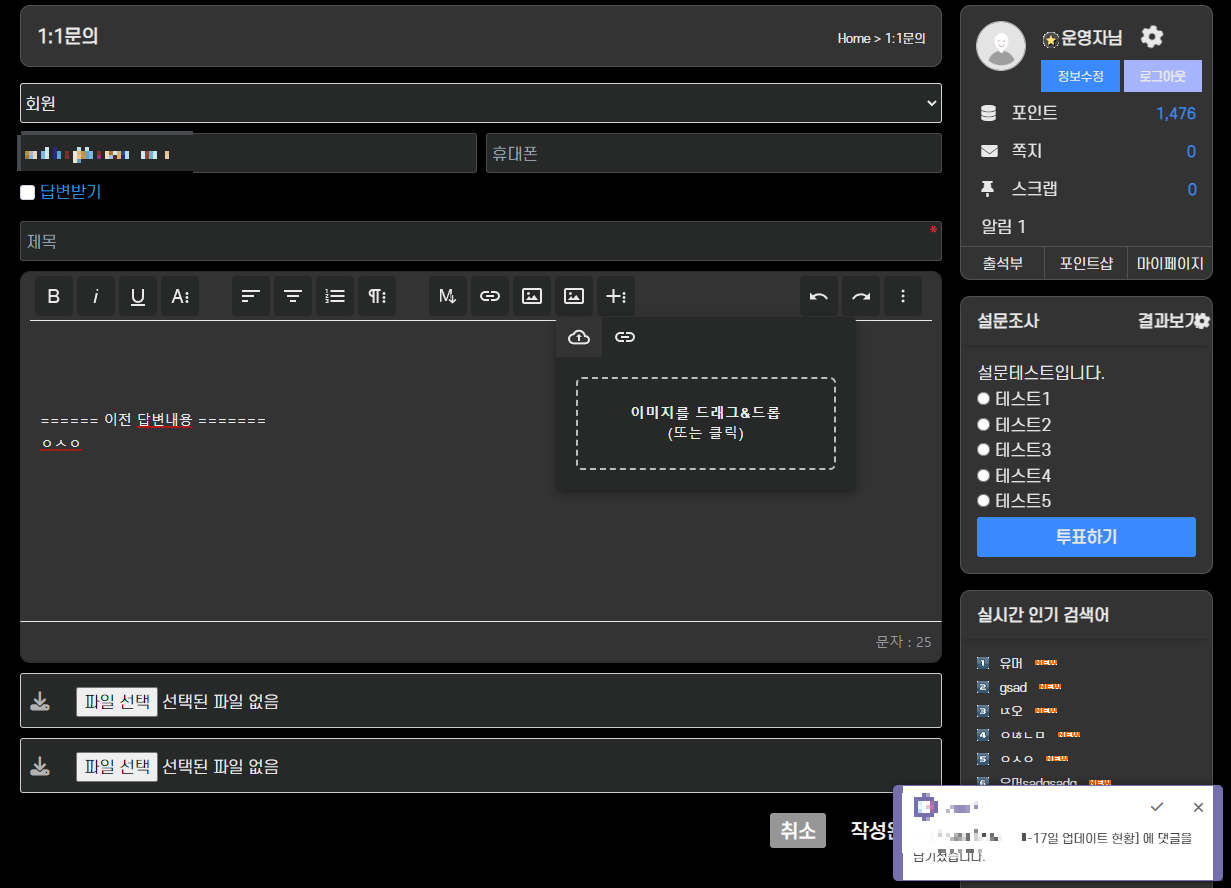1231x888 pixels.
Task: Click the image drag-and-drop upload area
Action: [x=705, y=423]
